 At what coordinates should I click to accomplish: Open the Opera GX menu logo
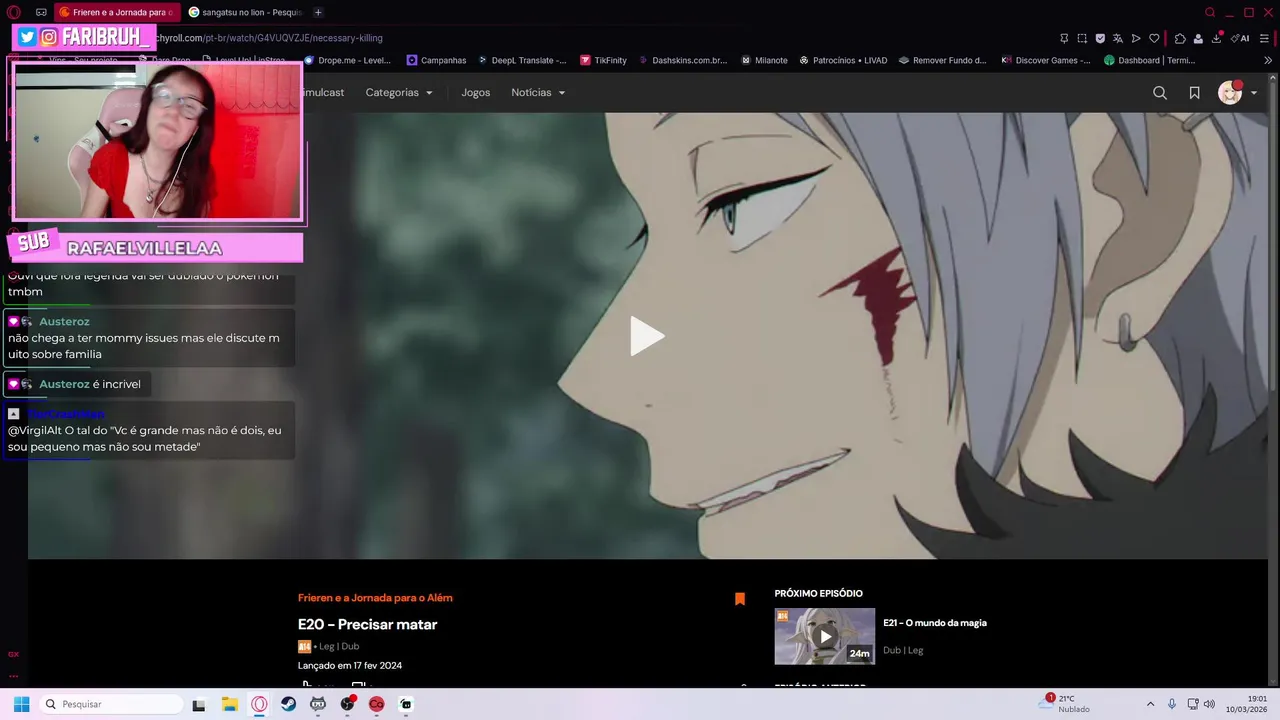(x=13, y=12)
